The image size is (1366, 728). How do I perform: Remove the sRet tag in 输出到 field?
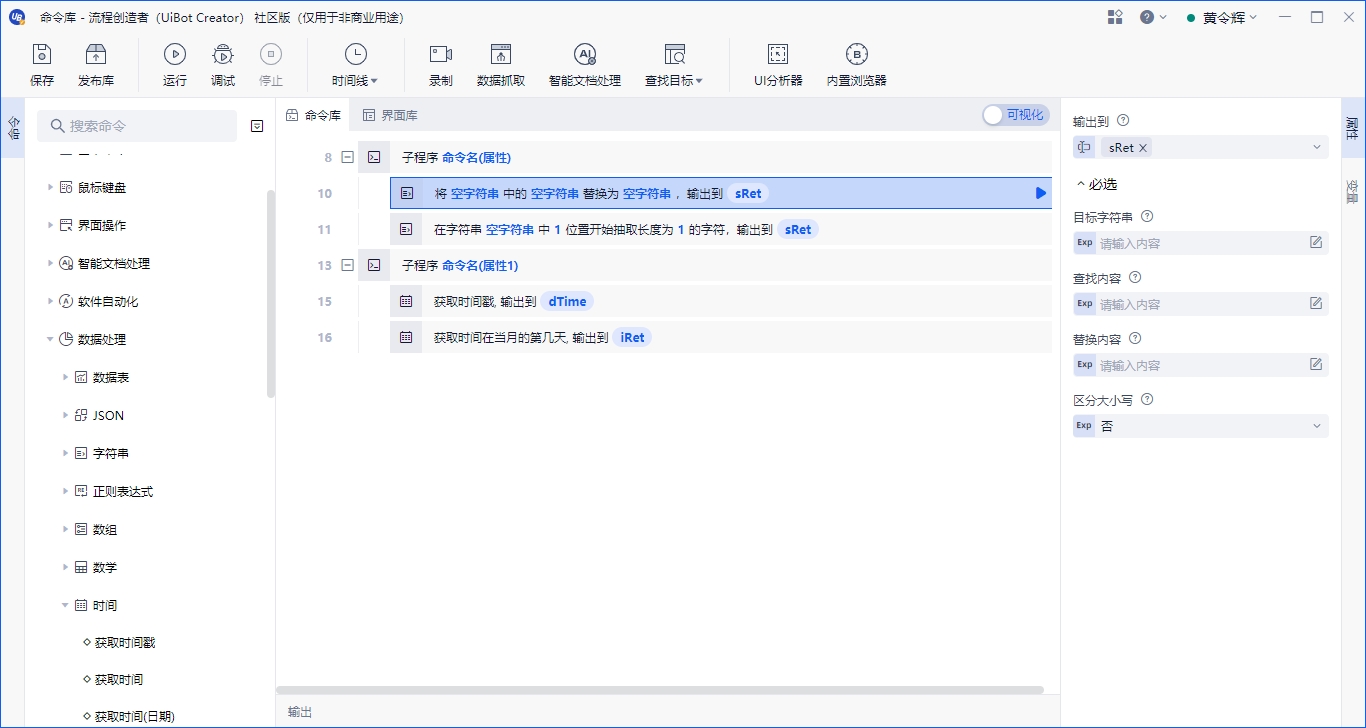[1144, 147]
